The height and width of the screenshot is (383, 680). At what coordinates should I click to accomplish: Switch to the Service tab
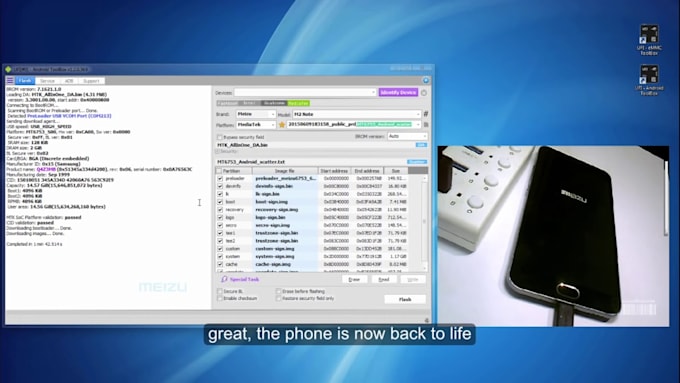click(x=47, y=81)
